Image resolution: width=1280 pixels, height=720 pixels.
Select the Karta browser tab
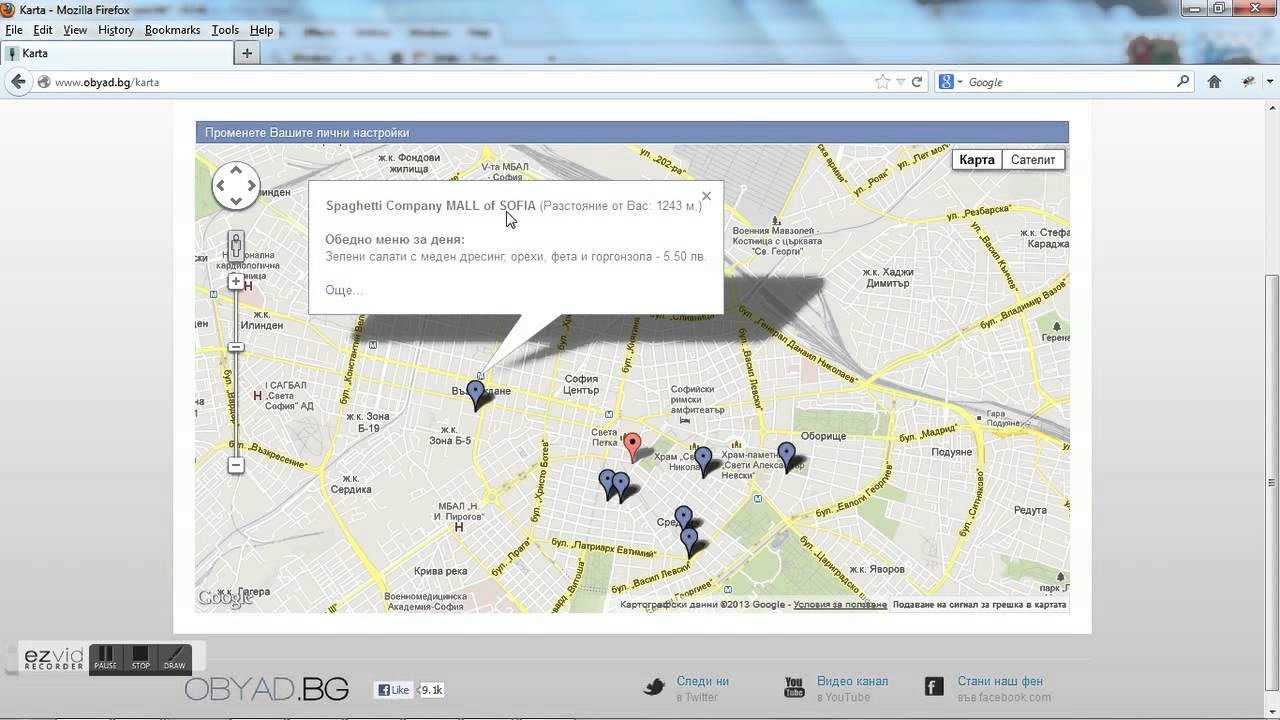coord(116,53)
